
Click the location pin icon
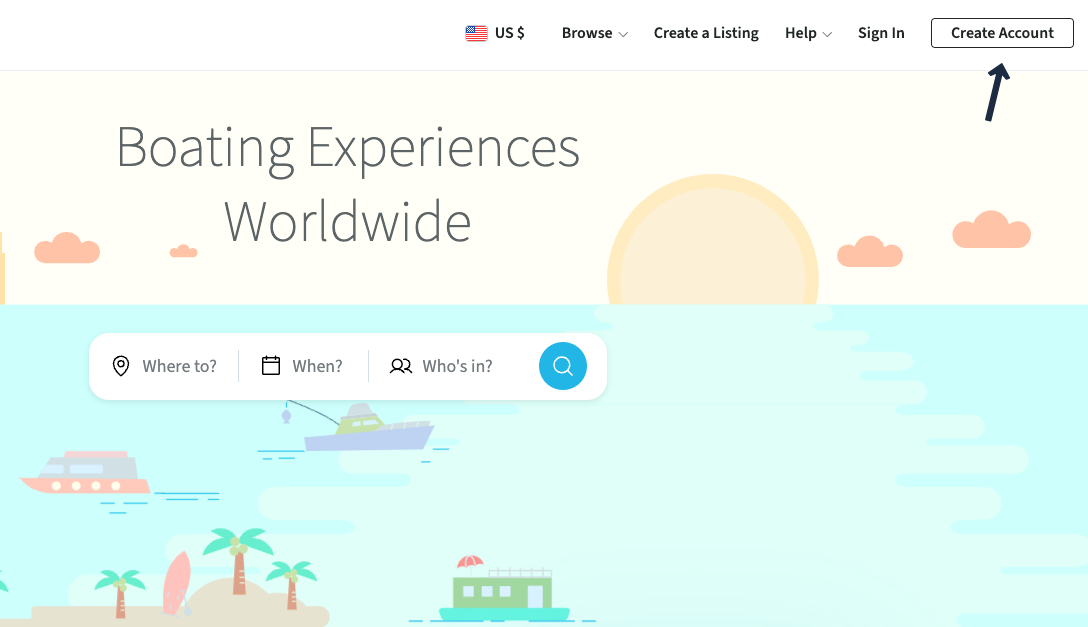pos(121,366)
